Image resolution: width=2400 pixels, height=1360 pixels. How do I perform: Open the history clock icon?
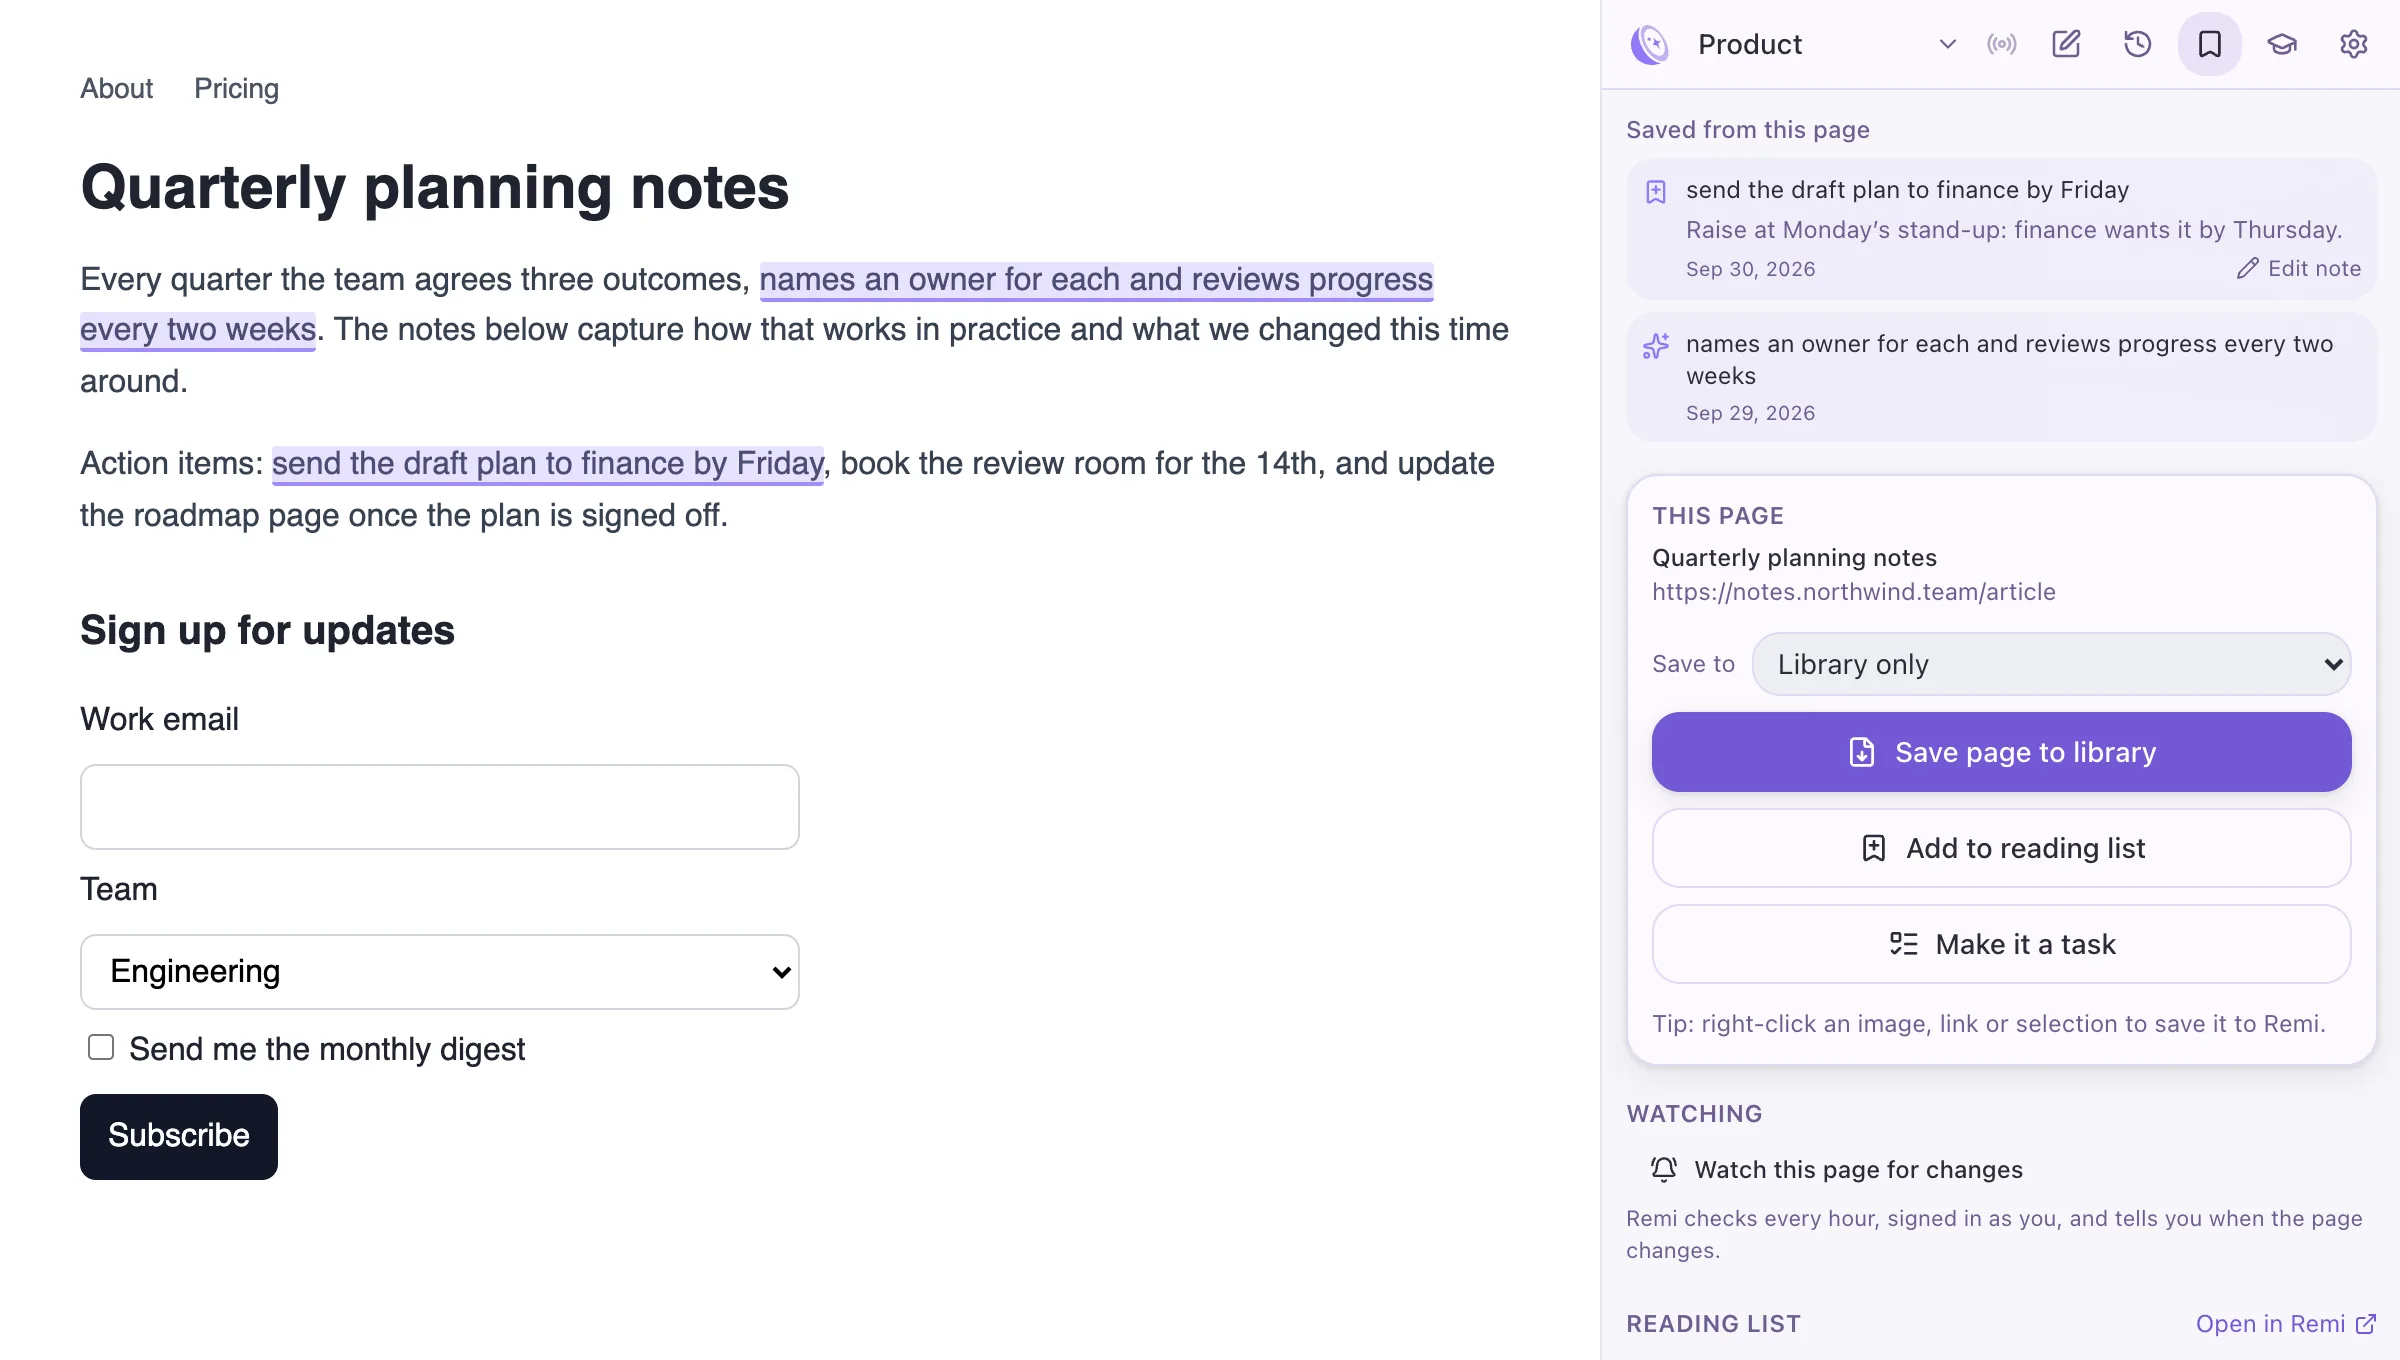(2138, 44)
